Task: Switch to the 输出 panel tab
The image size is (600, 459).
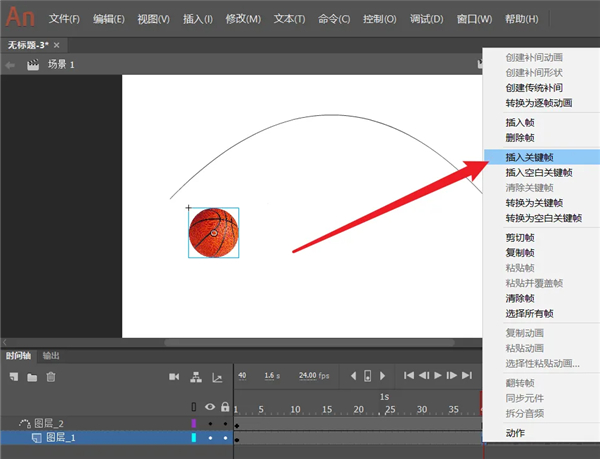Action: (x=51, y=355)
